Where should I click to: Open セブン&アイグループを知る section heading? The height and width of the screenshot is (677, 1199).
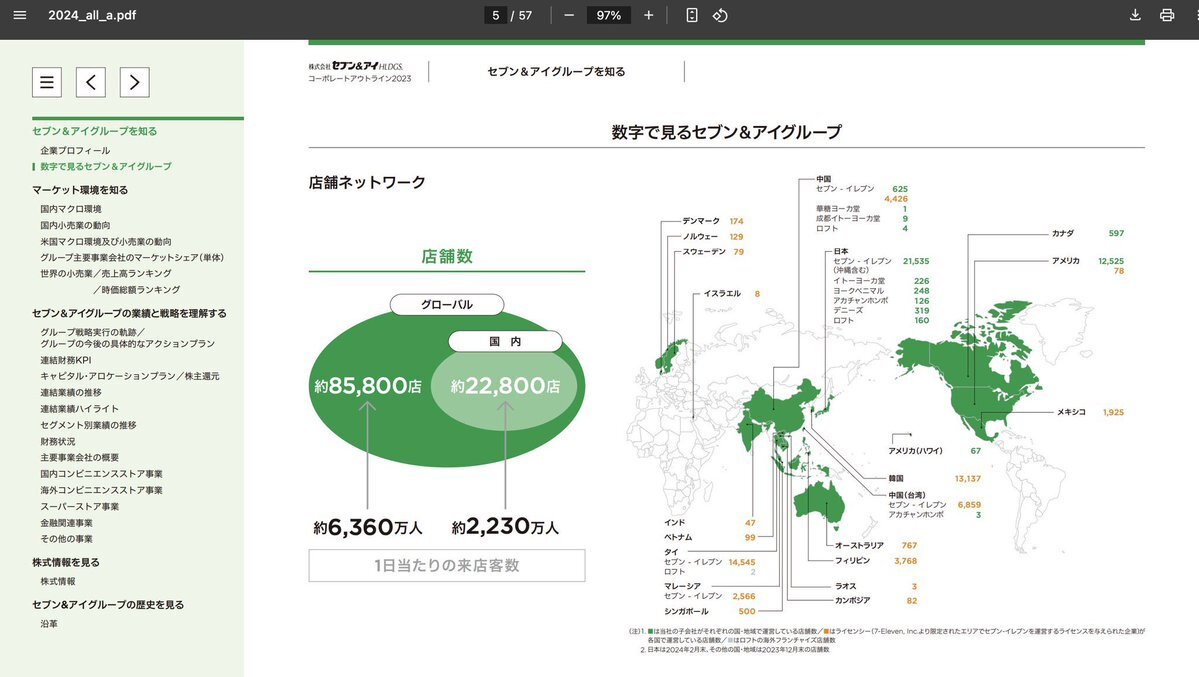[95, 131]
